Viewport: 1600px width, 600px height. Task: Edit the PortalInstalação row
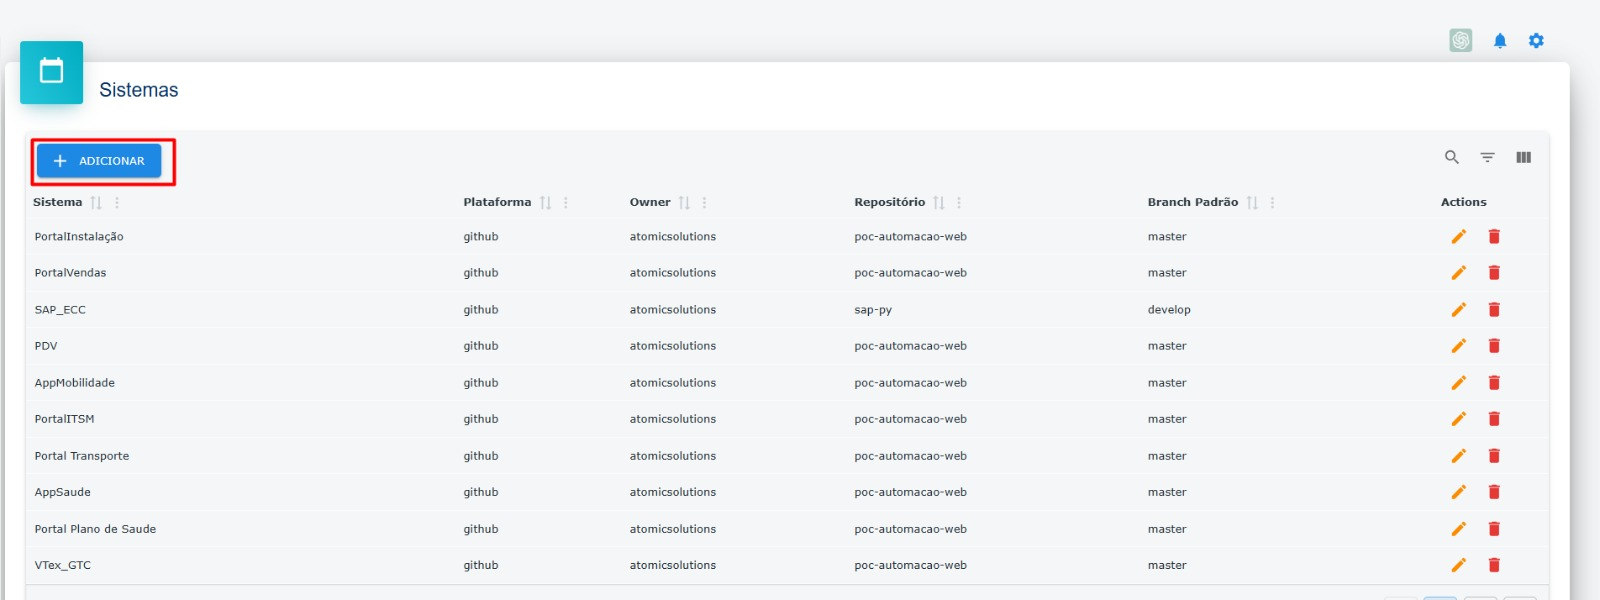[1459, 237]
